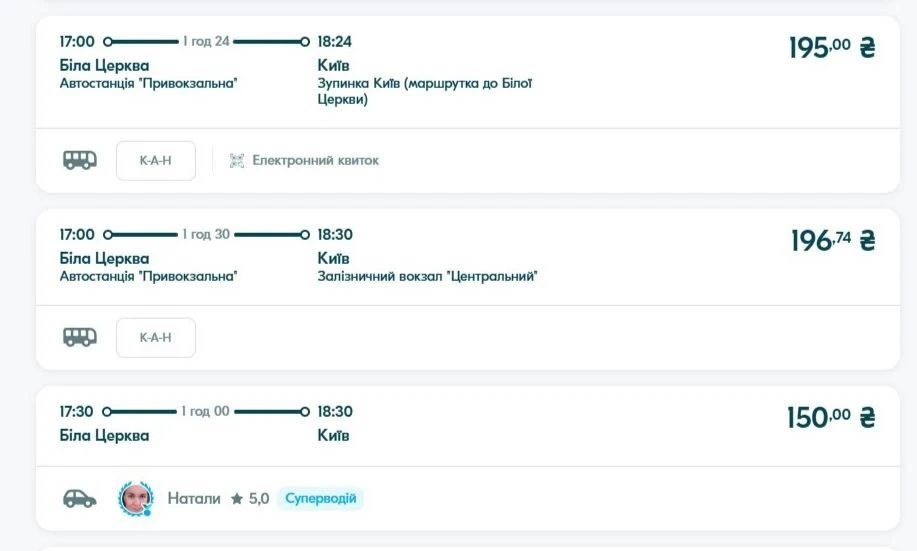Open driver Натали's avatar photo

coord(136,499)
